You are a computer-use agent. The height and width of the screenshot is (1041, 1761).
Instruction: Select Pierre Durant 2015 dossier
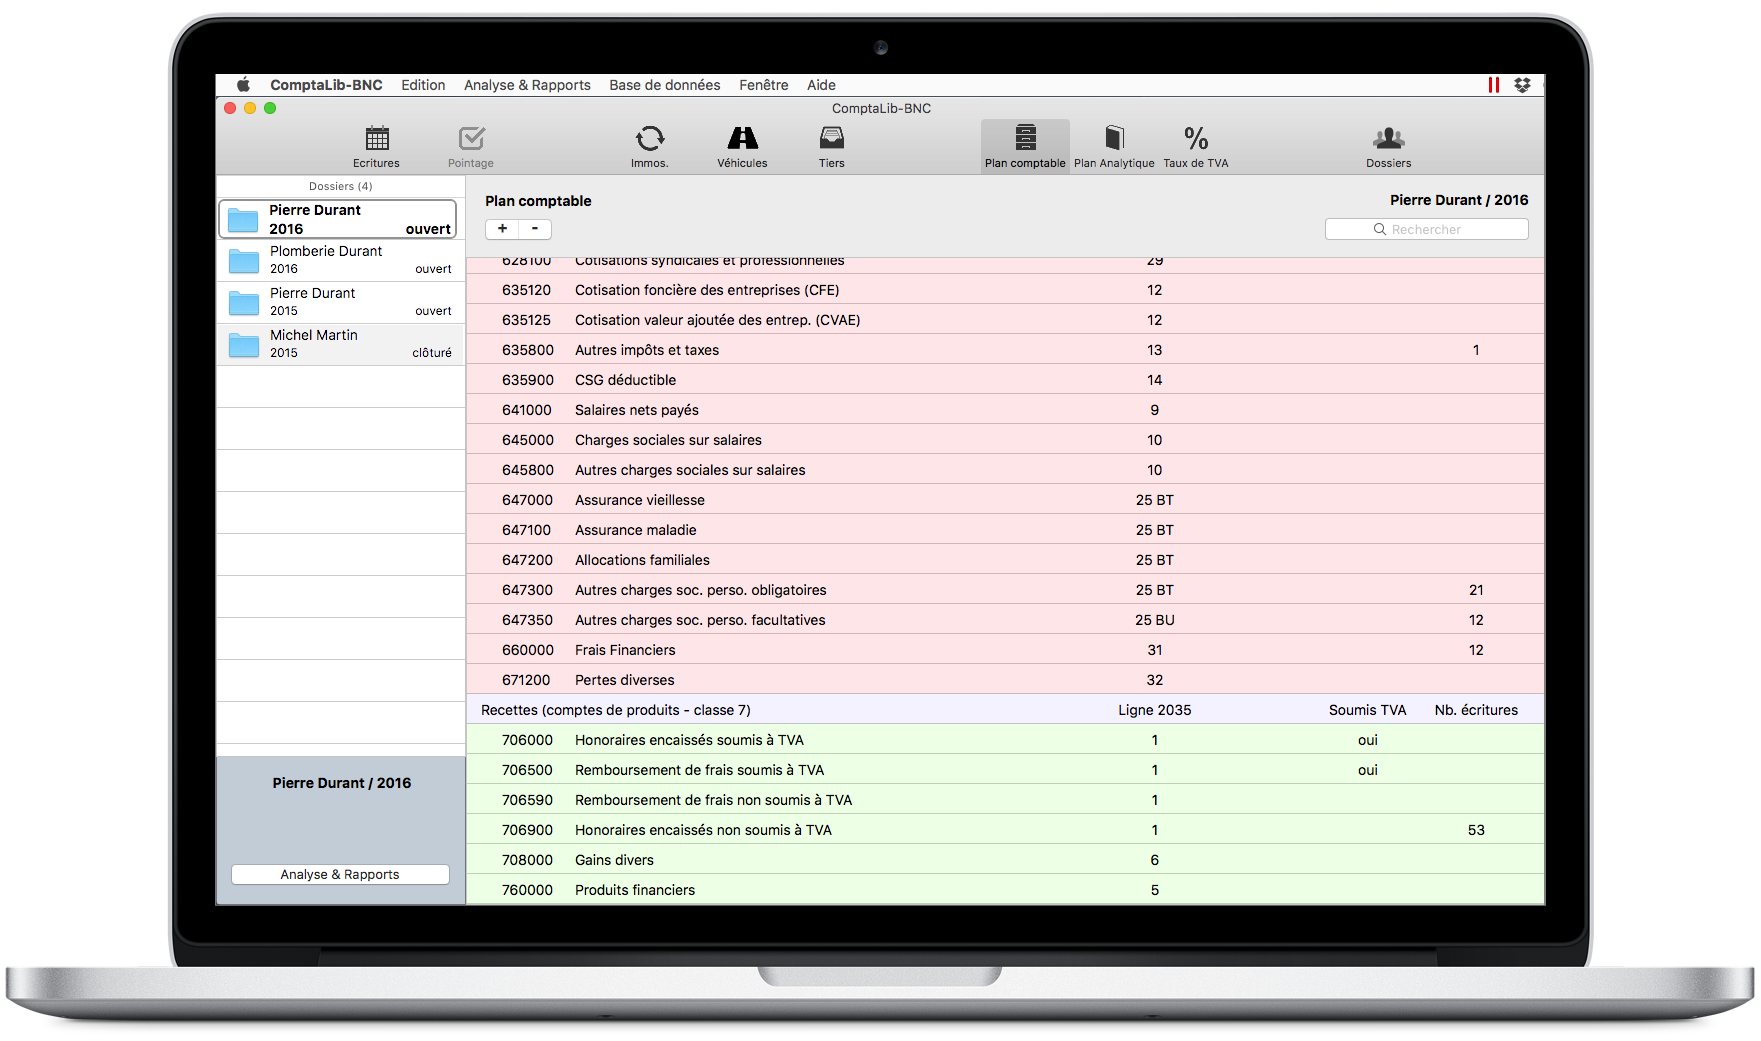[x=341, y=302]
